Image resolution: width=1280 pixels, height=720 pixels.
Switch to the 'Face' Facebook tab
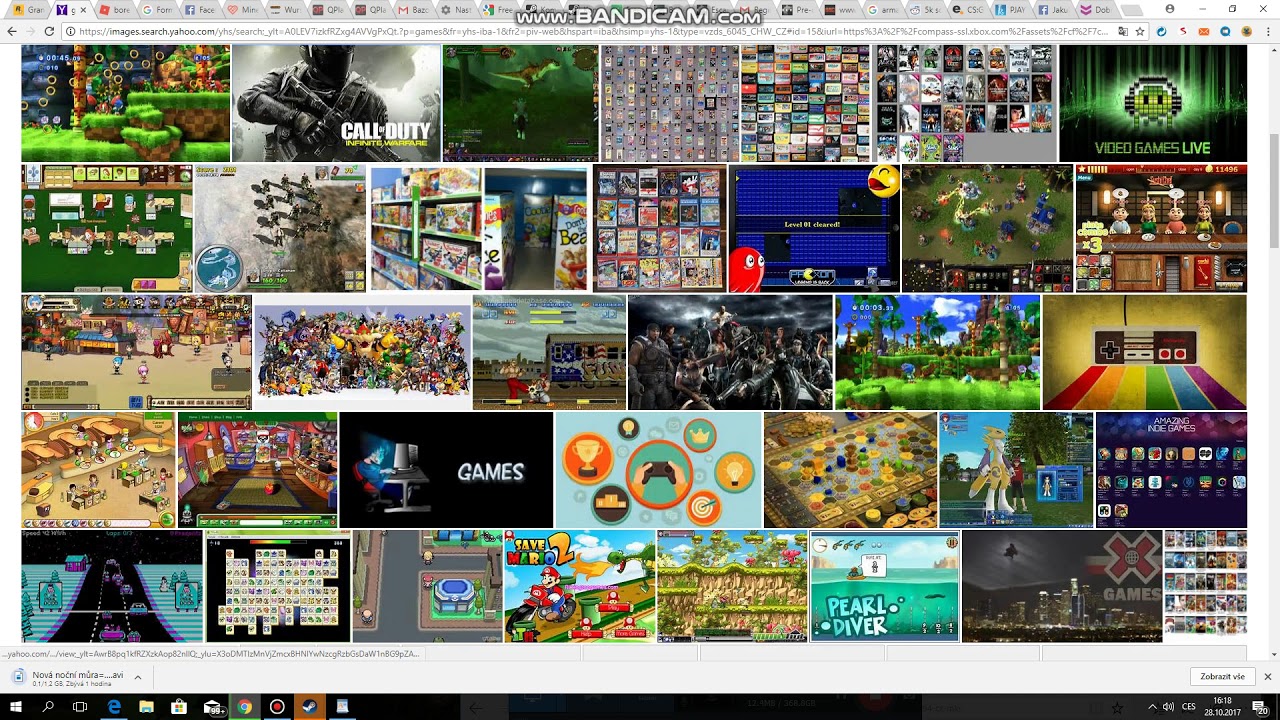[200, 10]
